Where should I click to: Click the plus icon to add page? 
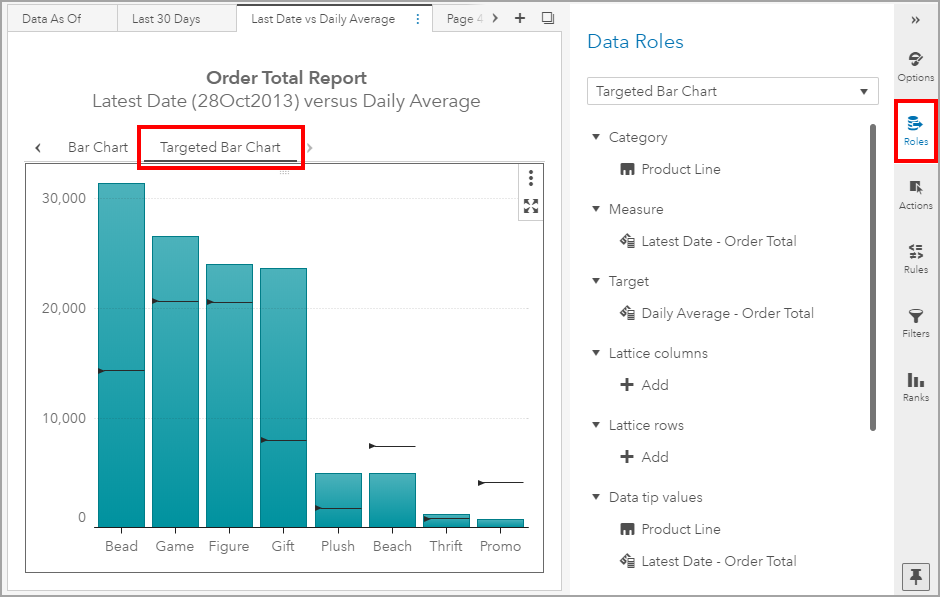point(520,19)
